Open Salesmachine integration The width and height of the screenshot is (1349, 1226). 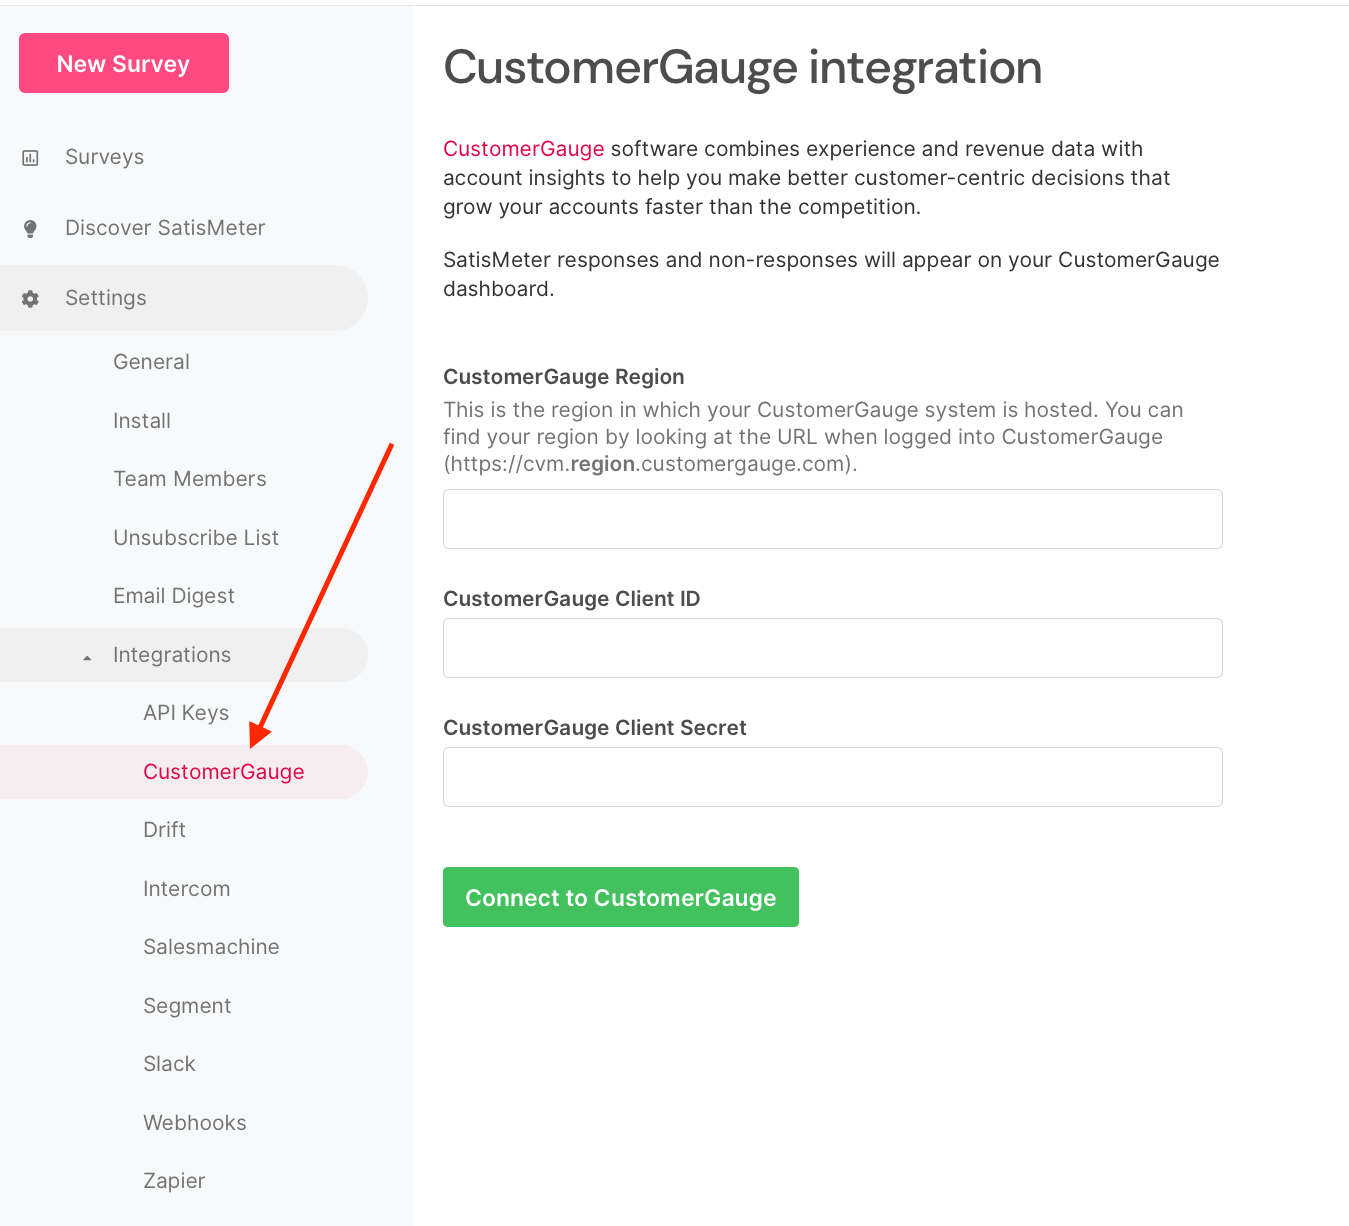211,947
